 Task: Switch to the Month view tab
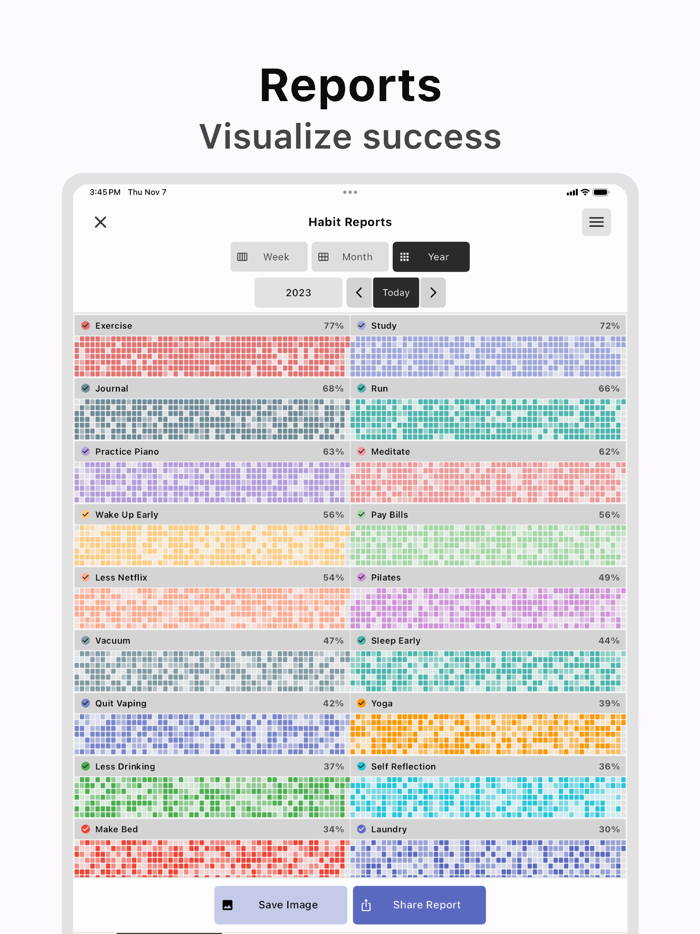tap(350, 256)
